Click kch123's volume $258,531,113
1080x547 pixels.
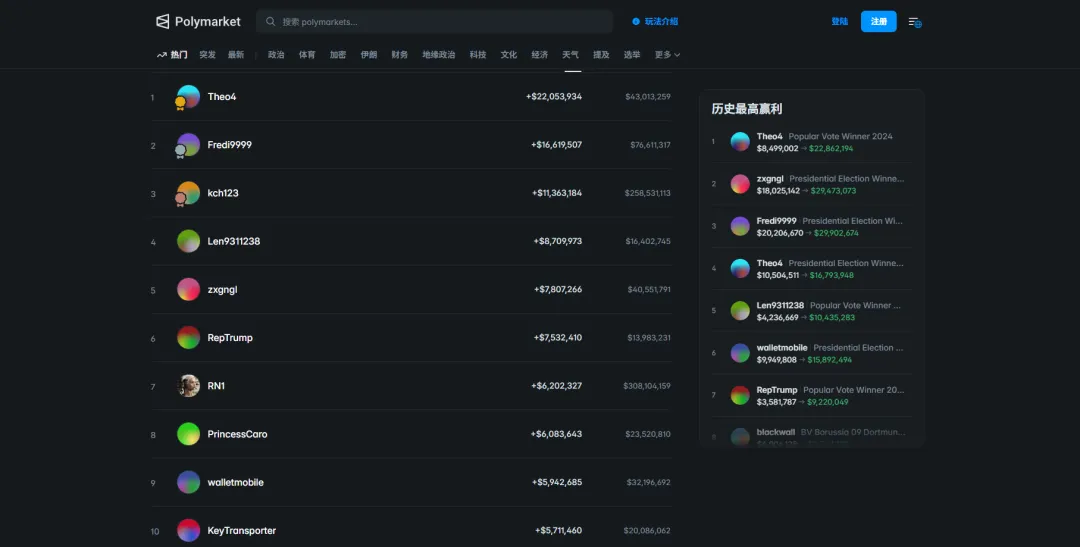pos(647,193)
